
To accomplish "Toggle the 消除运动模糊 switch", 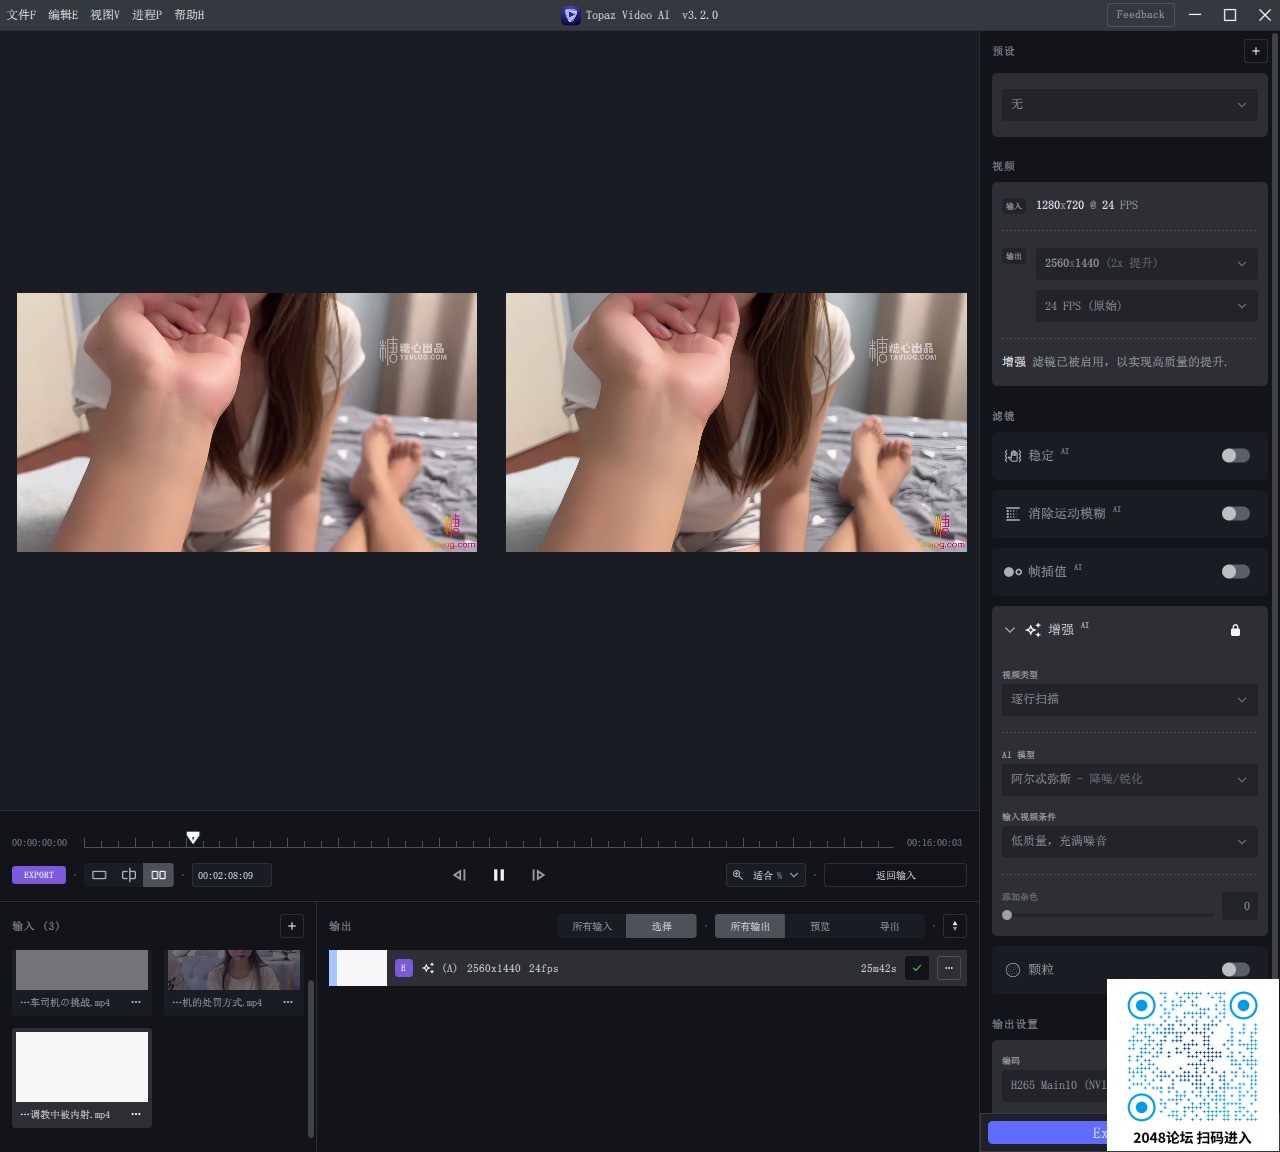I will pos(1235,514).
